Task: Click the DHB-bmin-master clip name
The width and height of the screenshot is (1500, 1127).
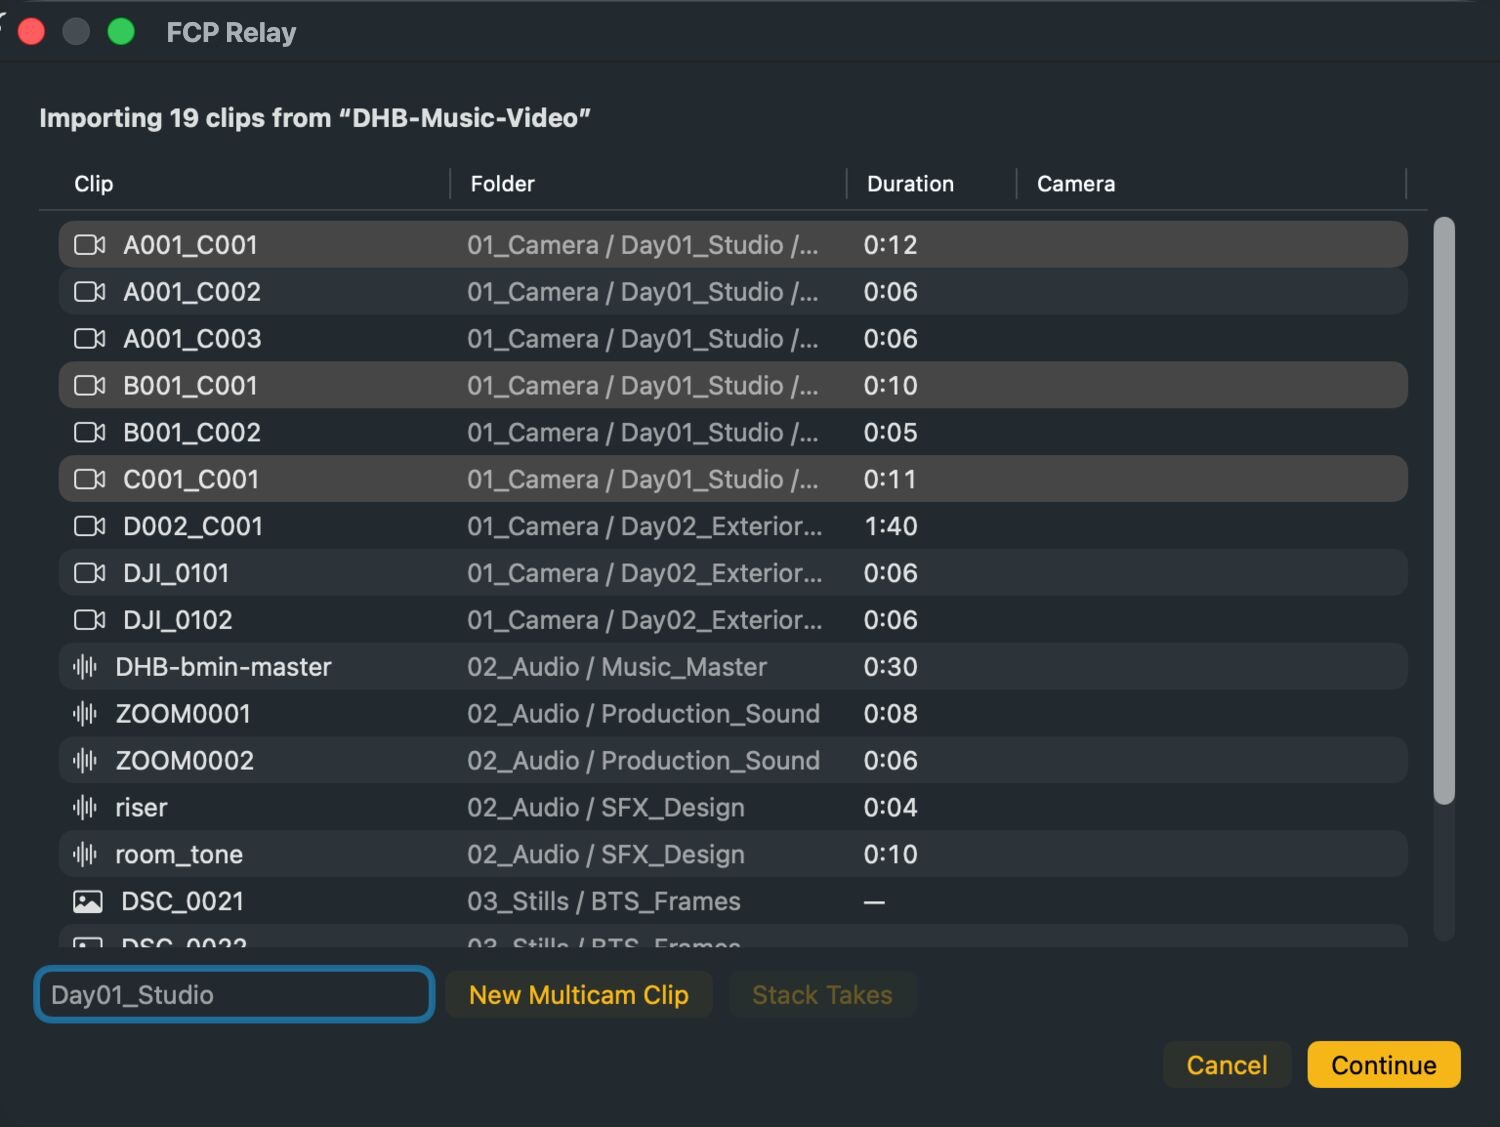Action: point(223,667)
